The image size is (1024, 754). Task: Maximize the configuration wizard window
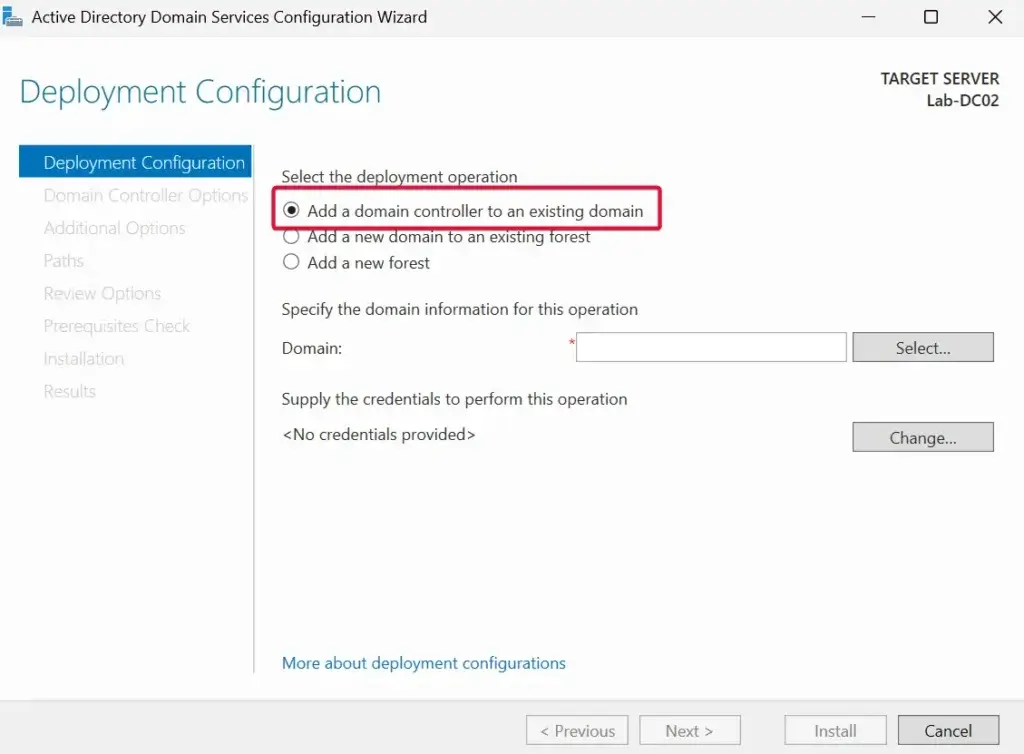pos(931,17)
